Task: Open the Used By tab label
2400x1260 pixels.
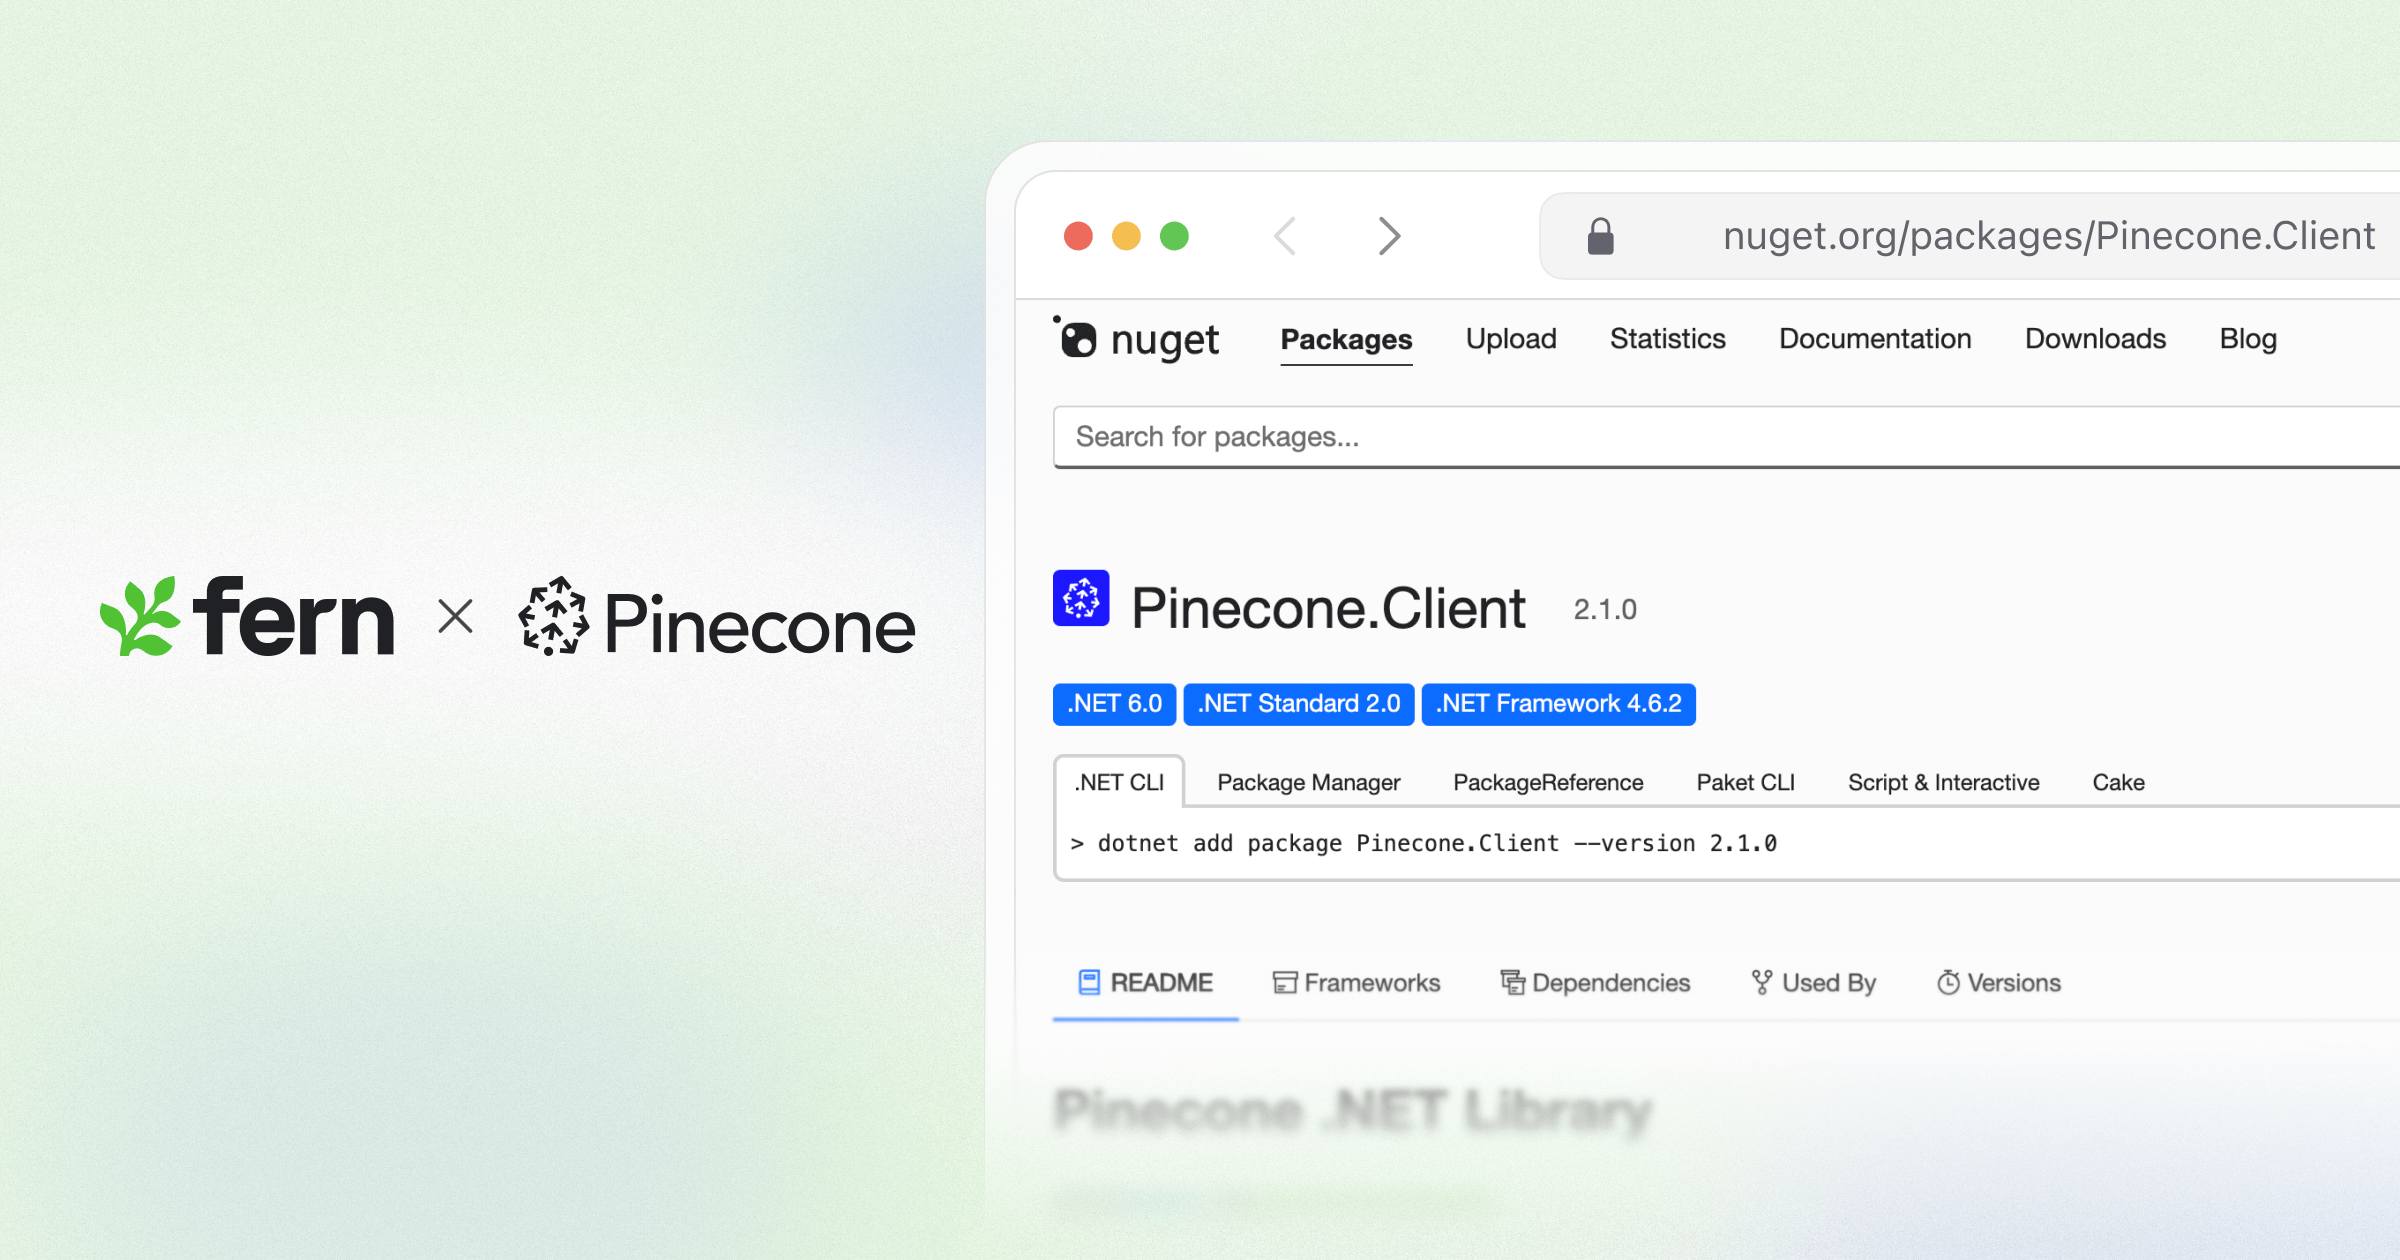Action: click(x=1829, y=983)
